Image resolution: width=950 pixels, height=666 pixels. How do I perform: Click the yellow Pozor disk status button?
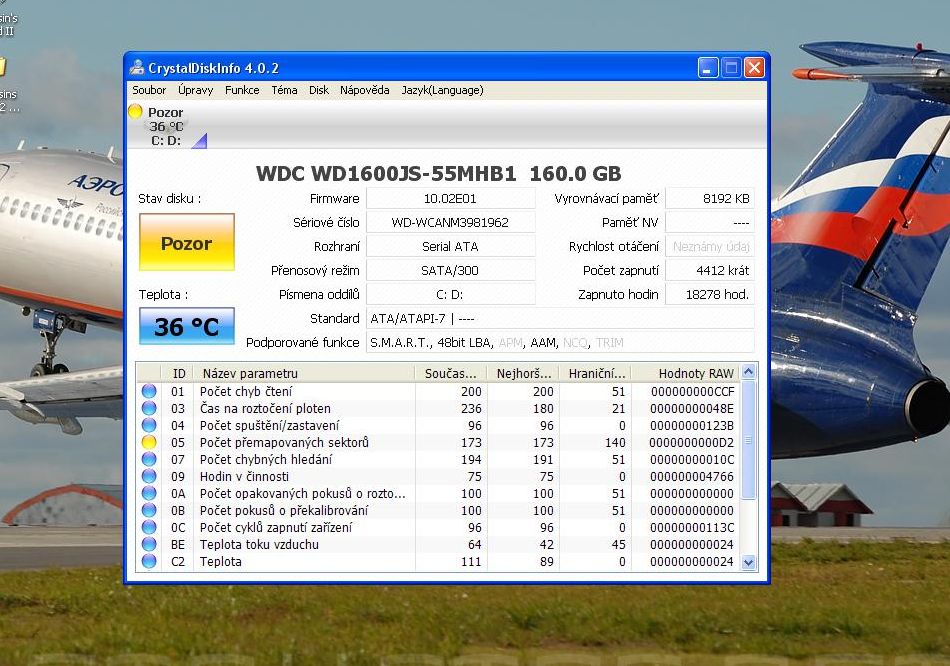(187, 242)
